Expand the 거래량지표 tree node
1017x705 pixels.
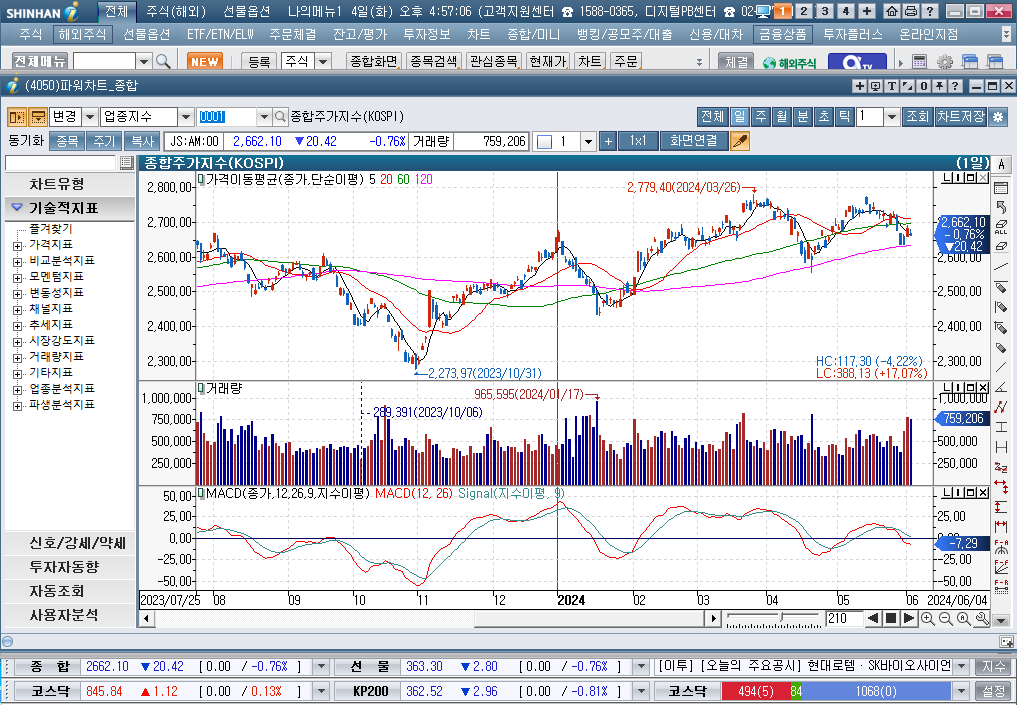click(18, 357)
